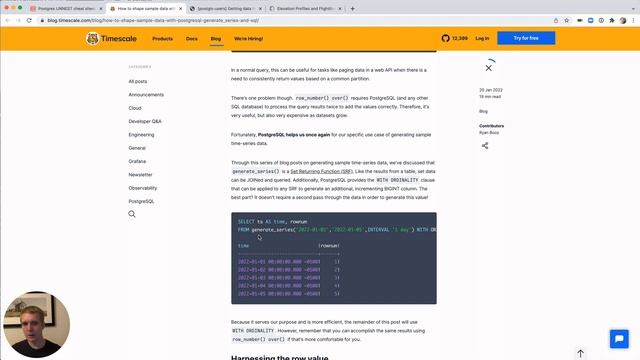Open the GitHub stars icon link

[x=445, y=38]
